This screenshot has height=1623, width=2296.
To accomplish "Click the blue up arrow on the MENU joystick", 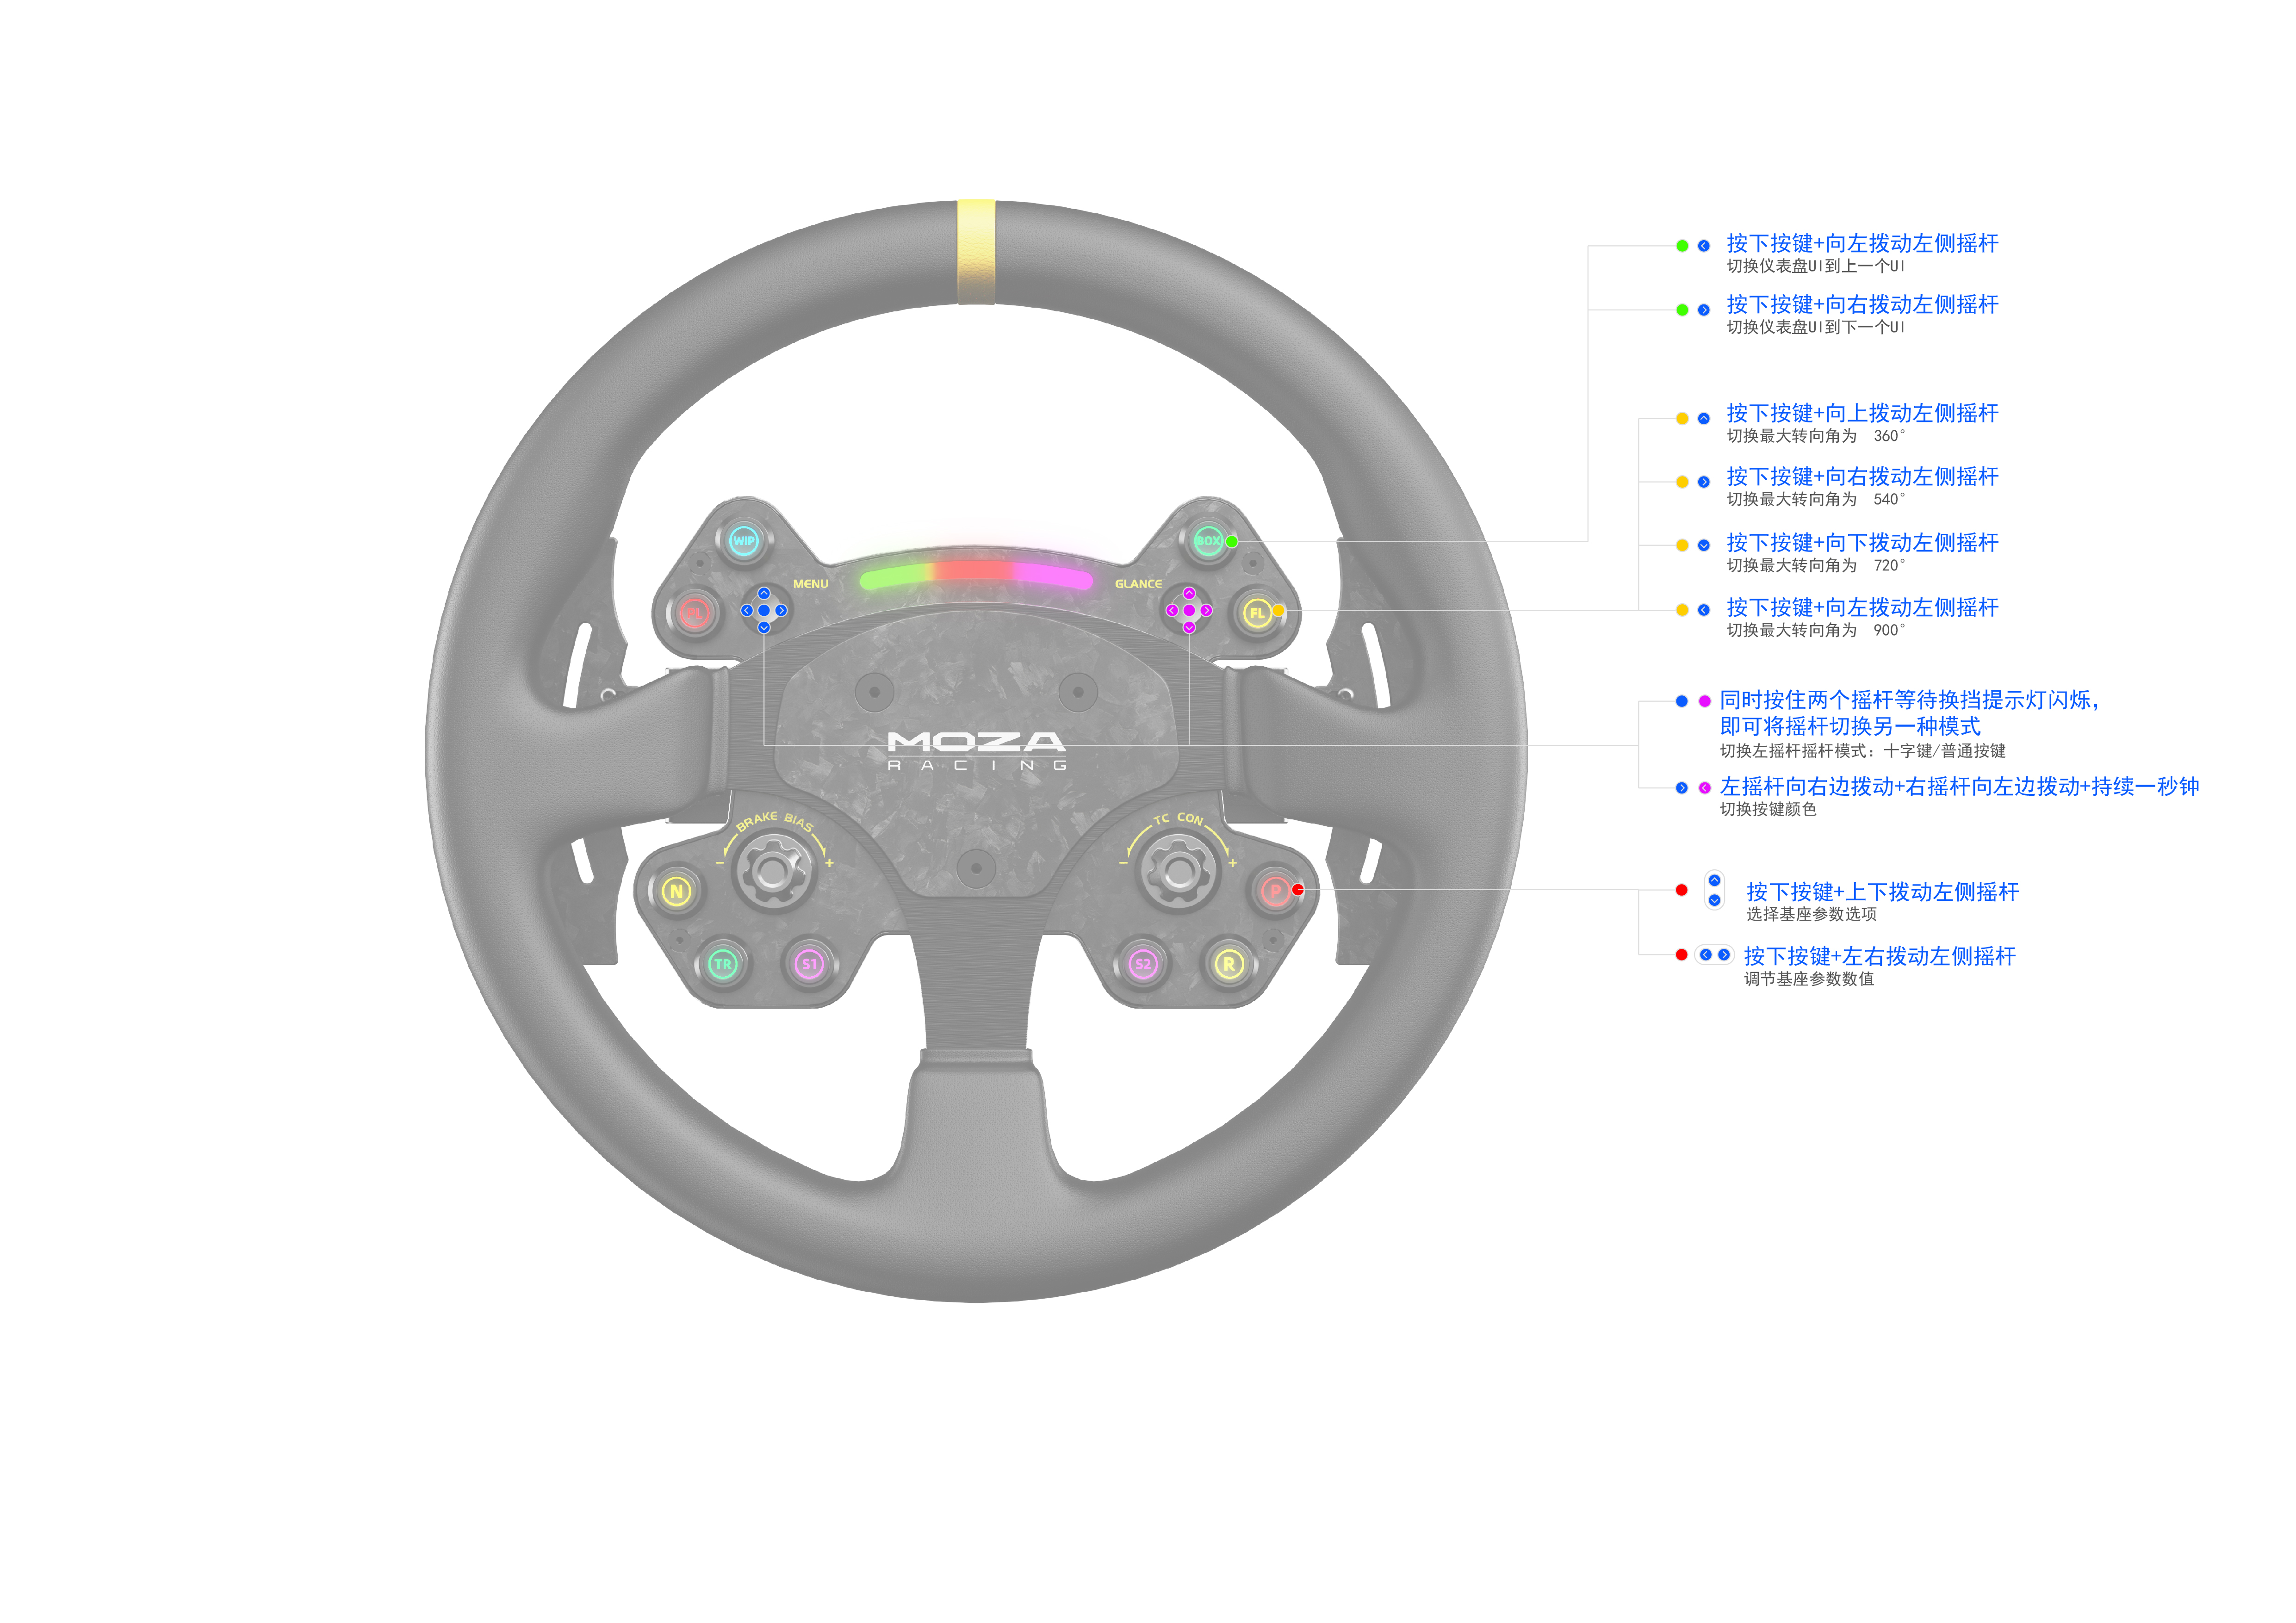I will [x=764, y=593].
